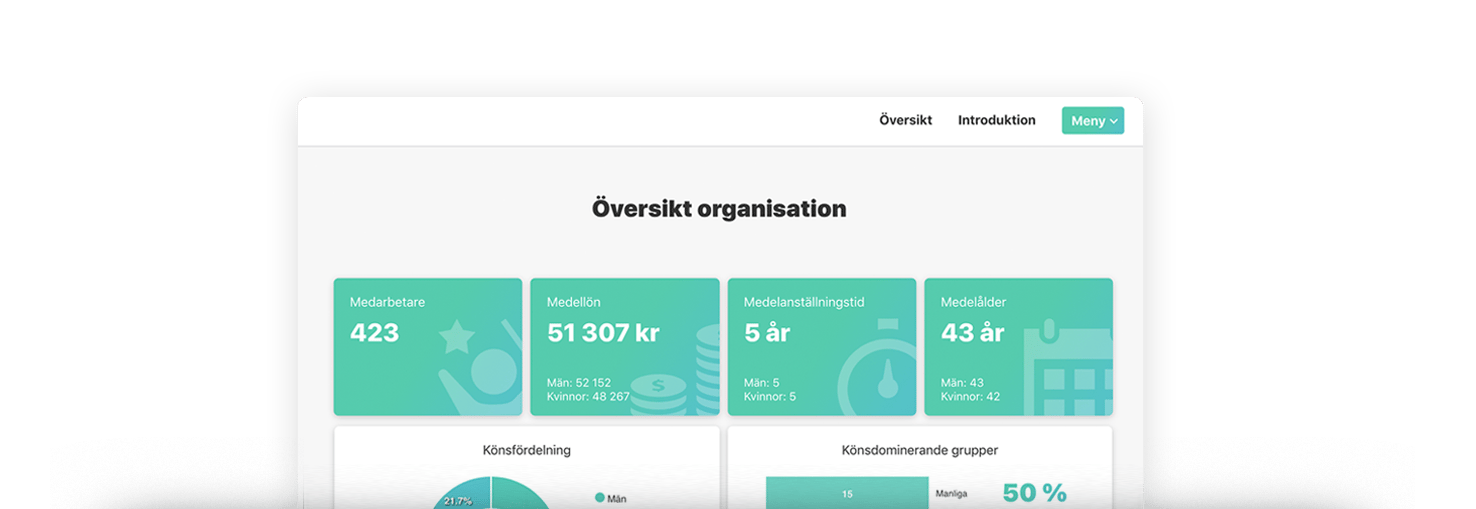
Task: Select the Medellön 51 307 kr card
Action: (x=625, y=347)
